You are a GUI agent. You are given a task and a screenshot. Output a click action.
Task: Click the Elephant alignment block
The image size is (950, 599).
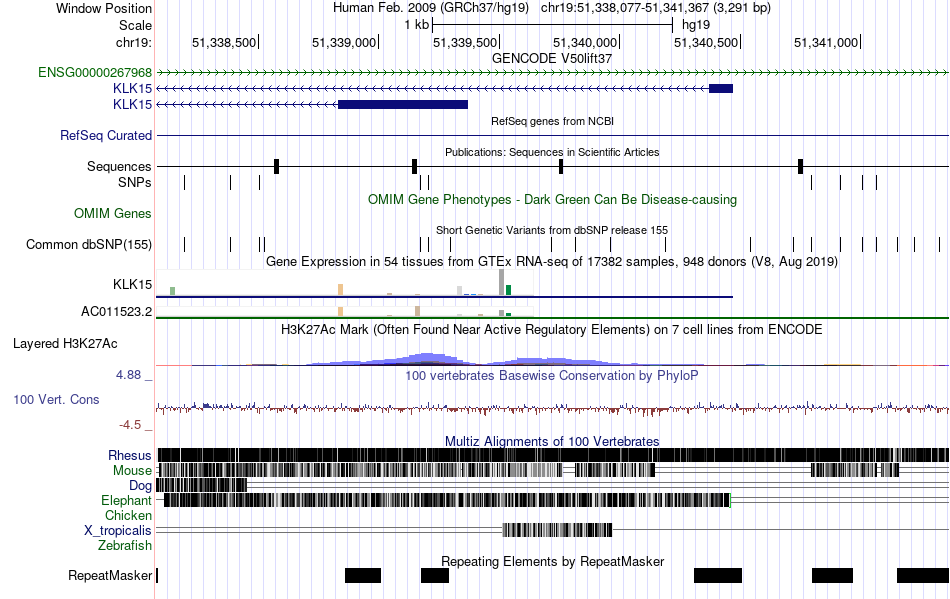(x=447, y=500)
